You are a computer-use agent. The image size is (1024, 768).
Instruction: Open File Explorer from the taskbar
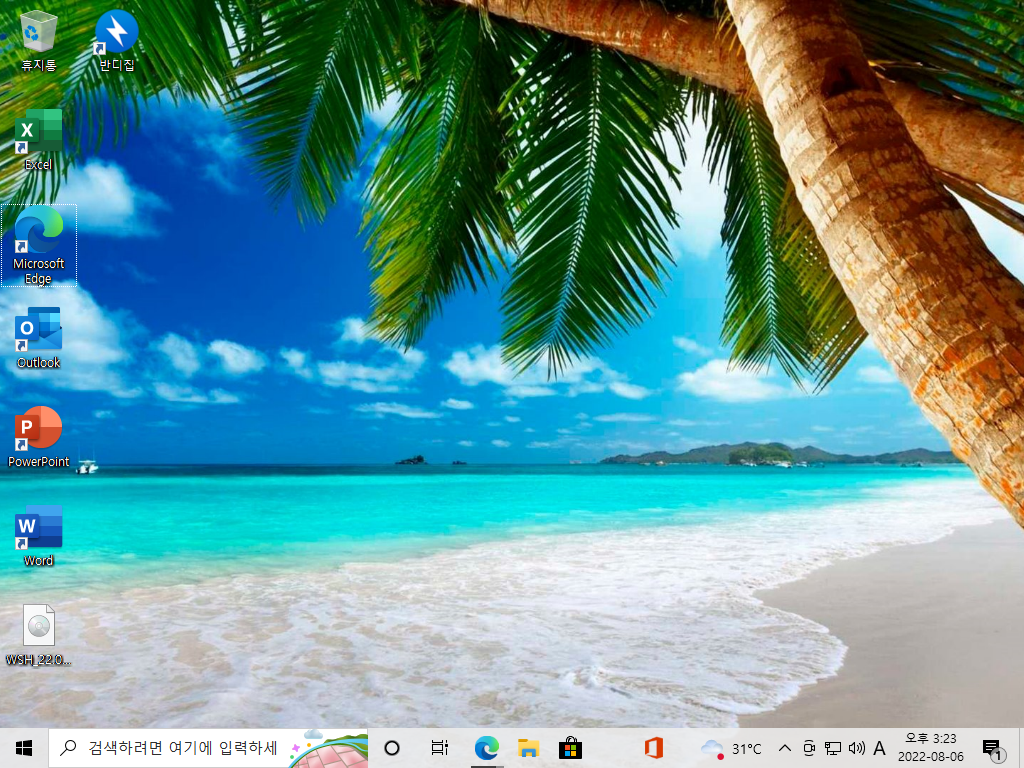point(528,748)
